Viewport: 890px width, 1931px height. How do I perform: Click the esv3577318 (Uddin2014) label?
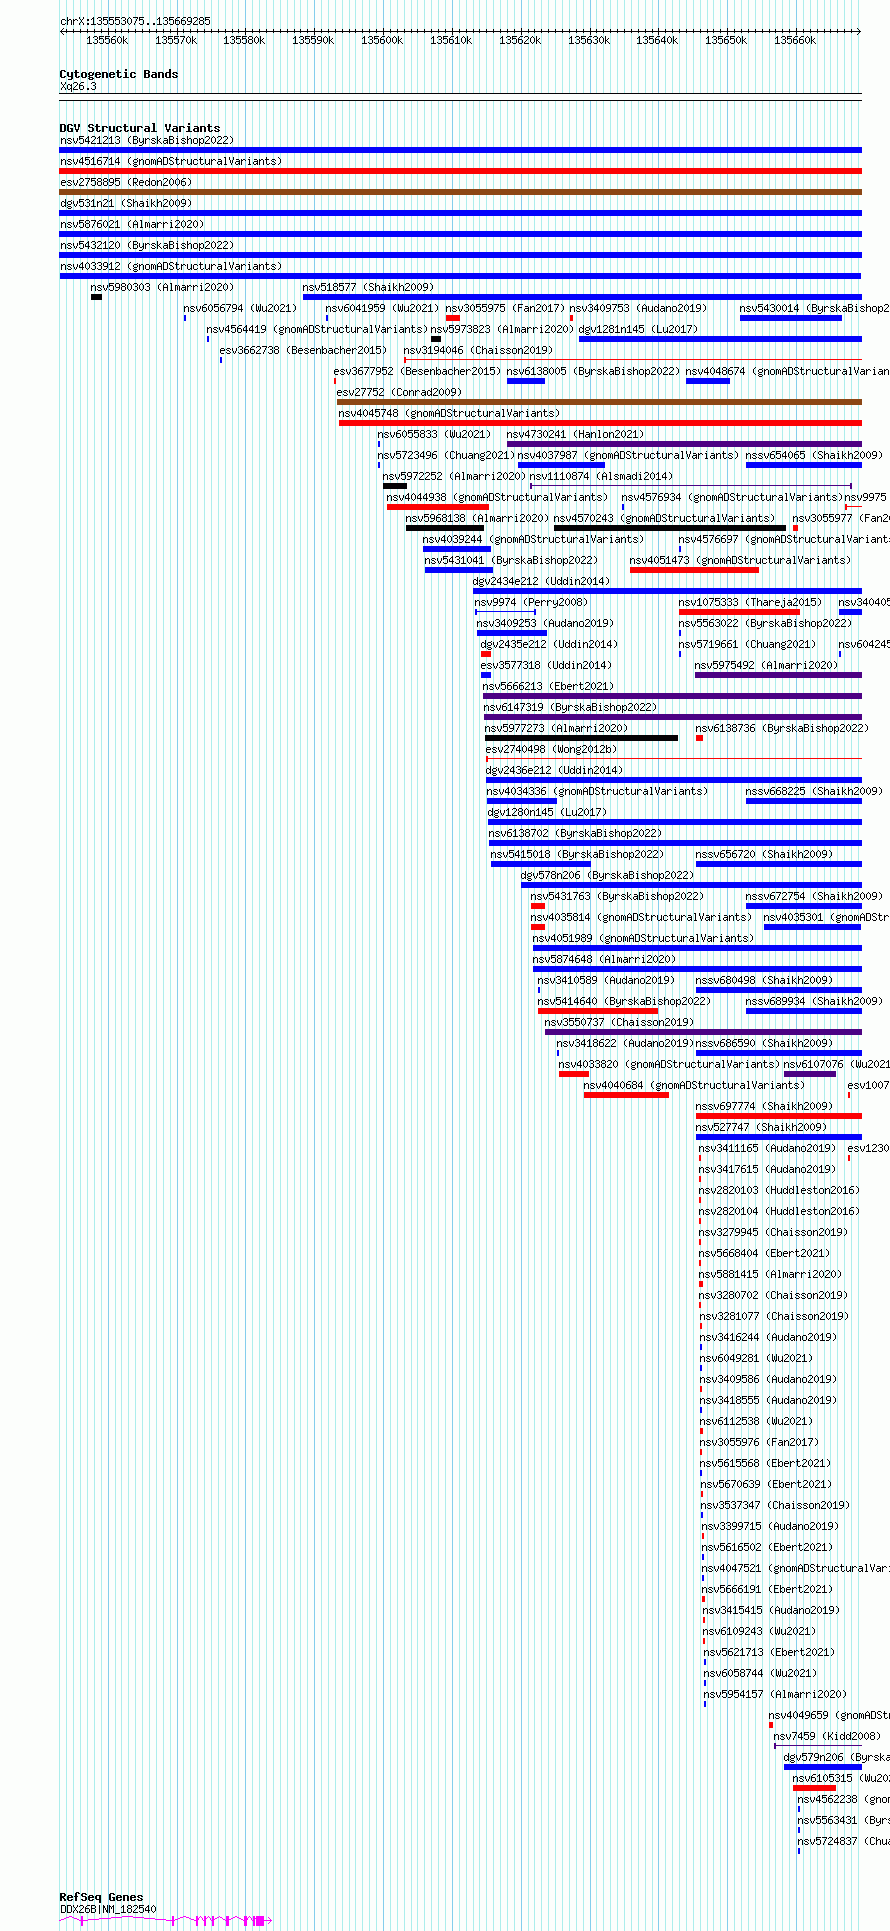(x=545, y=666)
